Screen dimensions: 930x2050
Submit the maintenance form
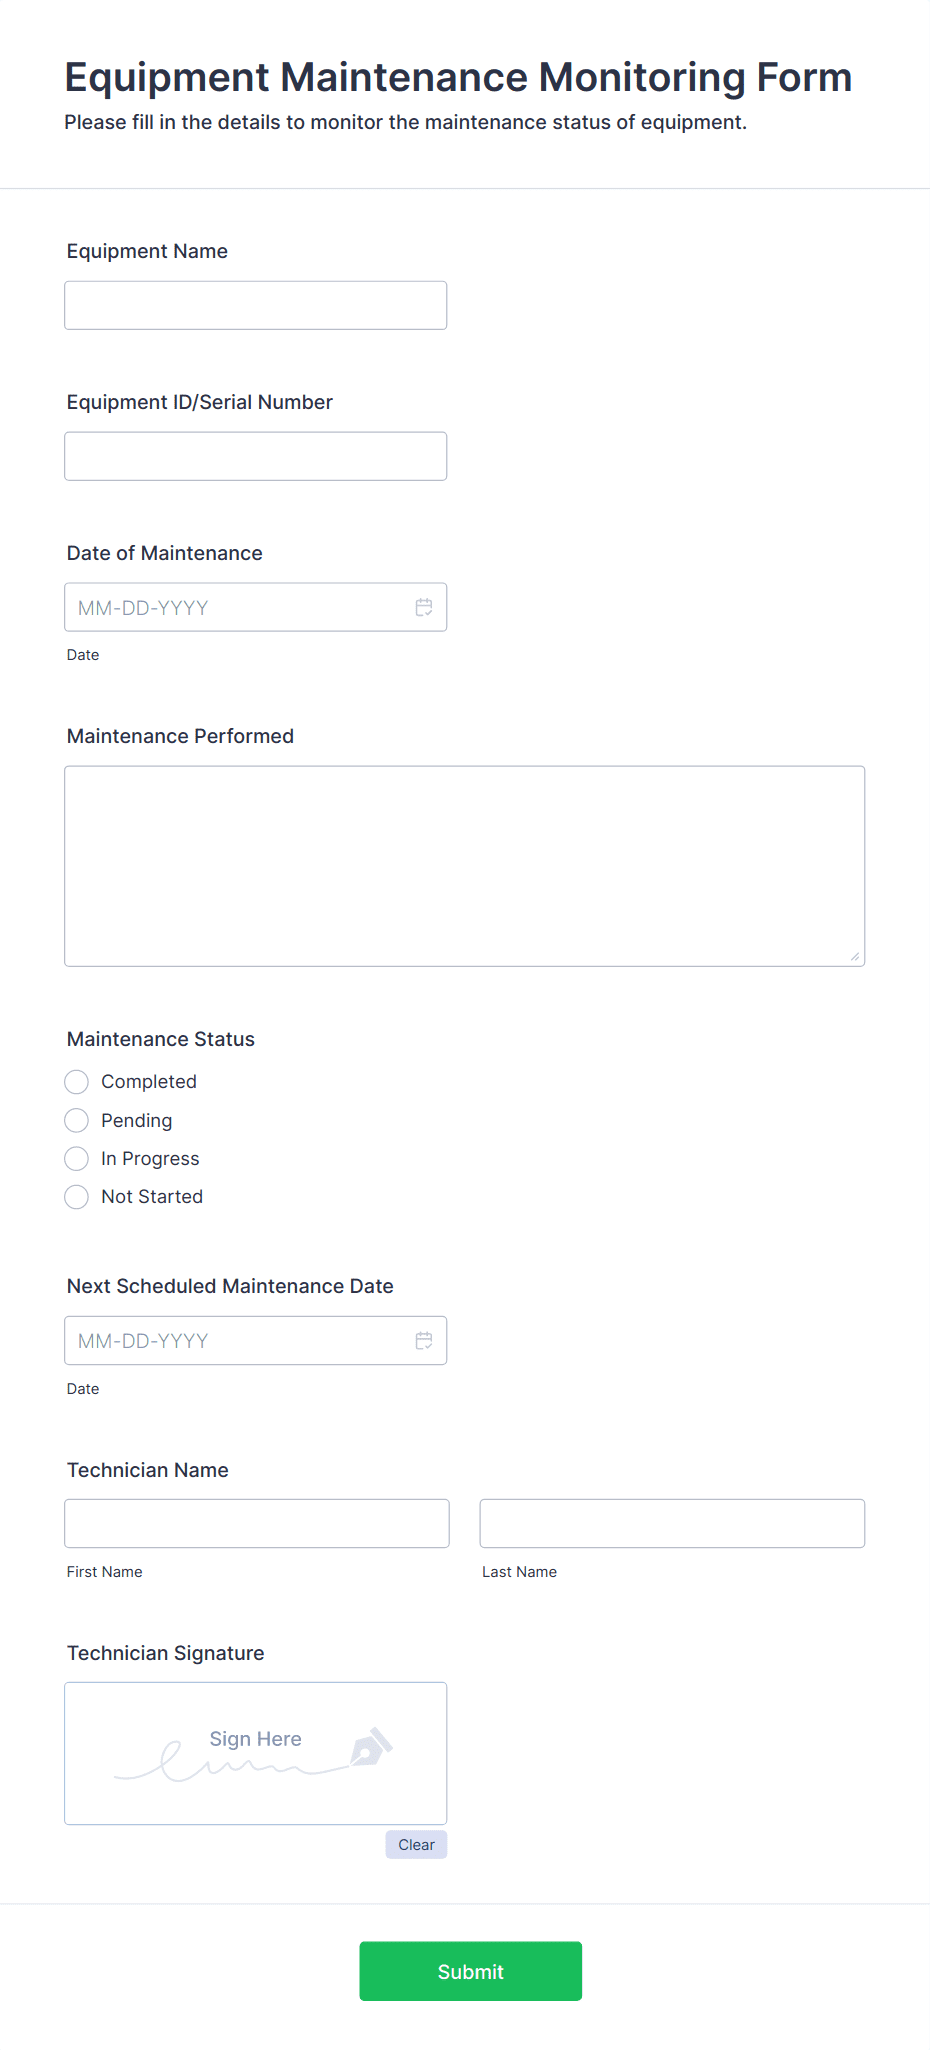[x=471, y=1971]
